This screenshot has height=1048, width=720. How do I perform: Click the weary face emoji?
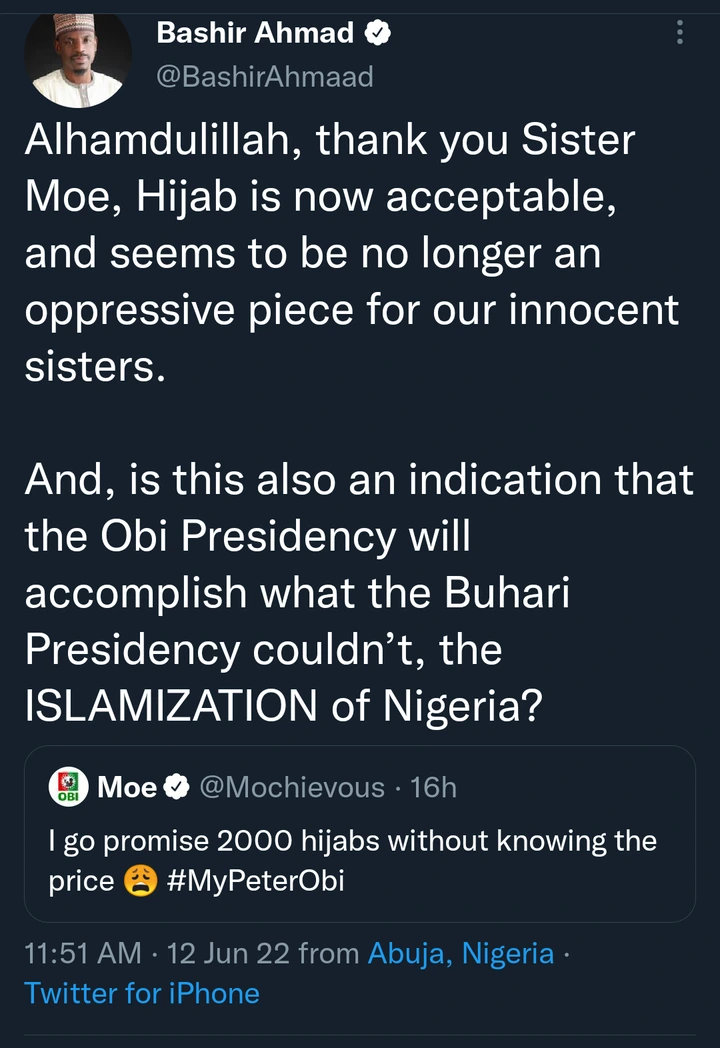tap(142, 883)
